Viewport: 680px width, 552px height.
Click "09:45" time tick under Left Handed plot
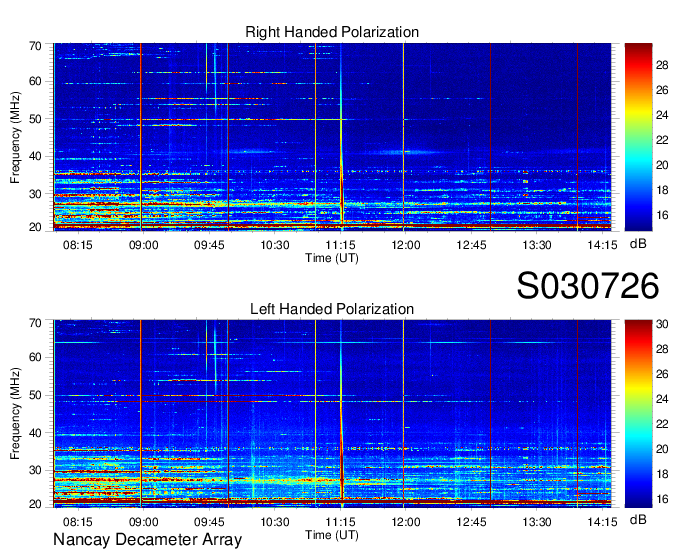(209, 522)
